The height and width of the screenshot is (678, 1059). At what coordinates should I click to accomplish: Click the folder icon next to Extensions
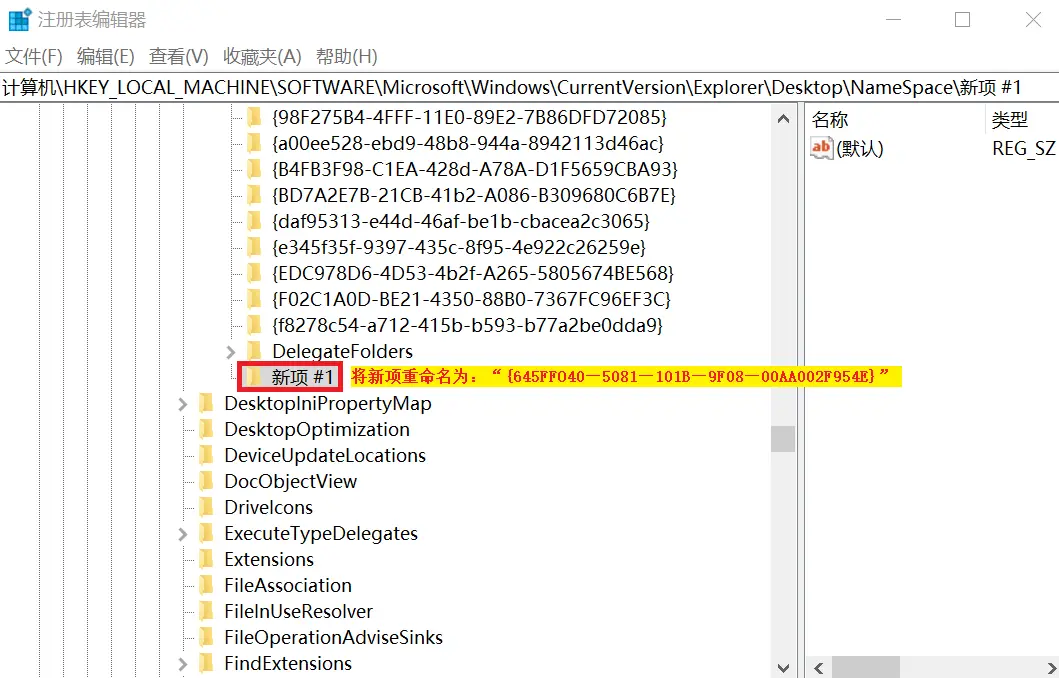pos(207,559)
